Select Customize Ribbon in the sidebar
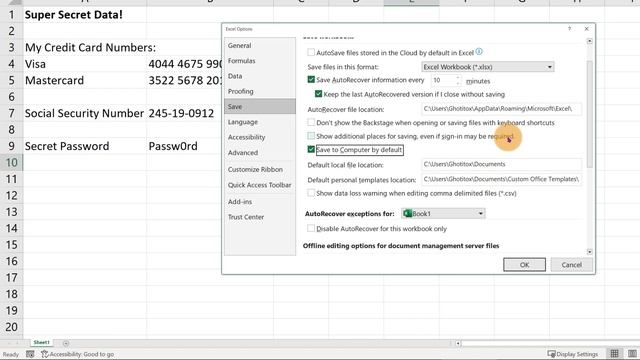Screen dimensions: 640x360 coord(255,169)
